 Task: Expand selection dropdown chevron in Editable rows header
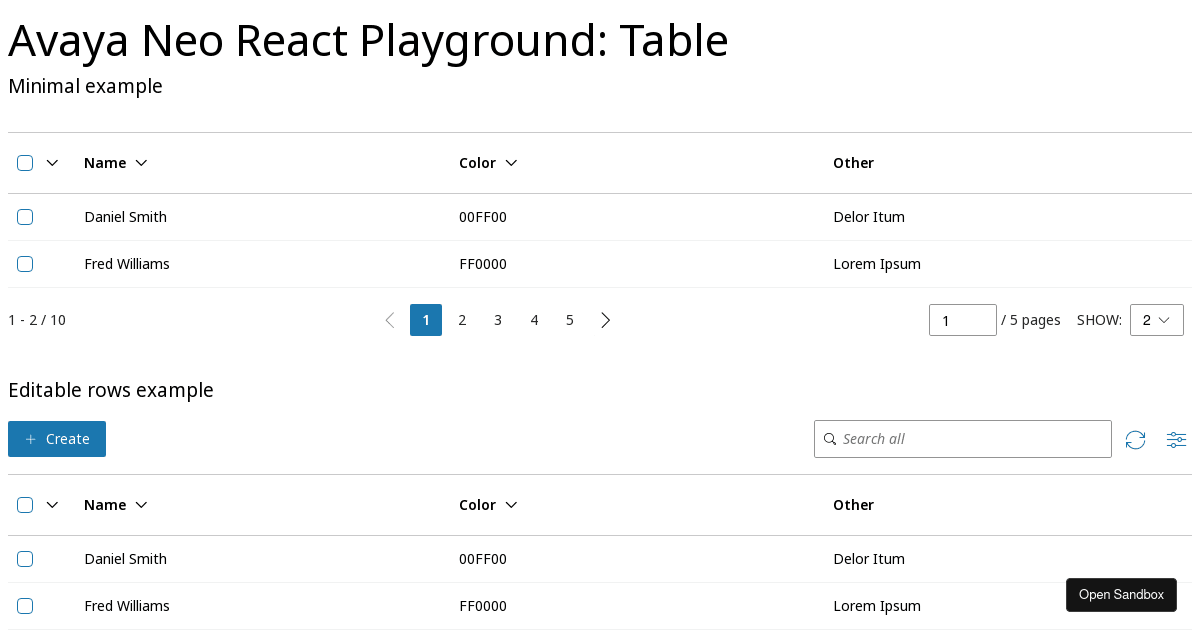click(53, 505)
